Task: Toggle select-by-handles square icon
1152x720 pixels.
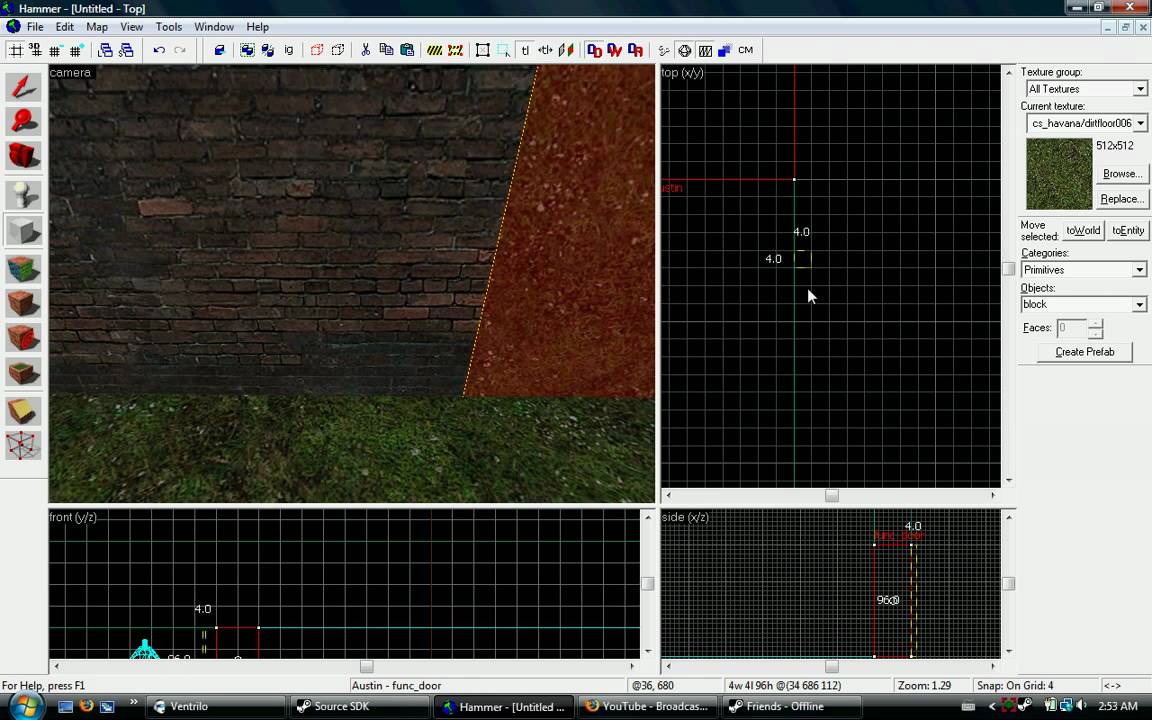Action: 483,50
